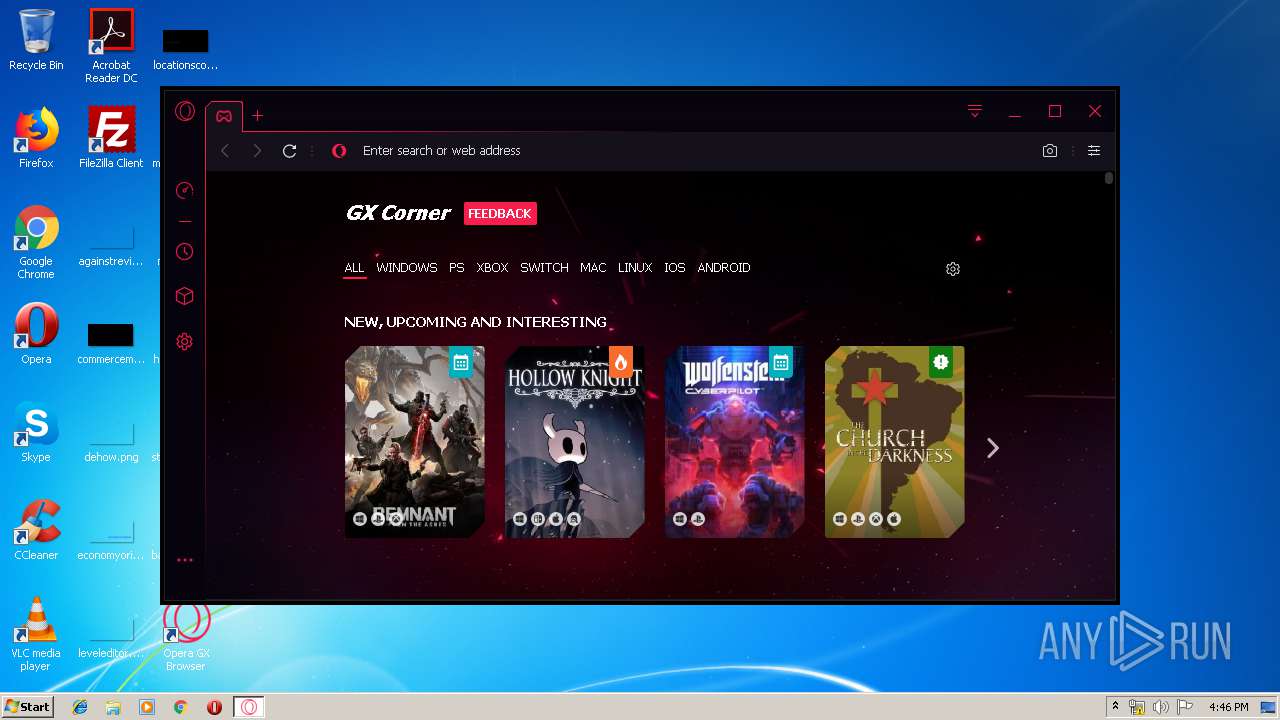
Task: Select the Opera desktop shortcut
Action: (x=36, y=334)
